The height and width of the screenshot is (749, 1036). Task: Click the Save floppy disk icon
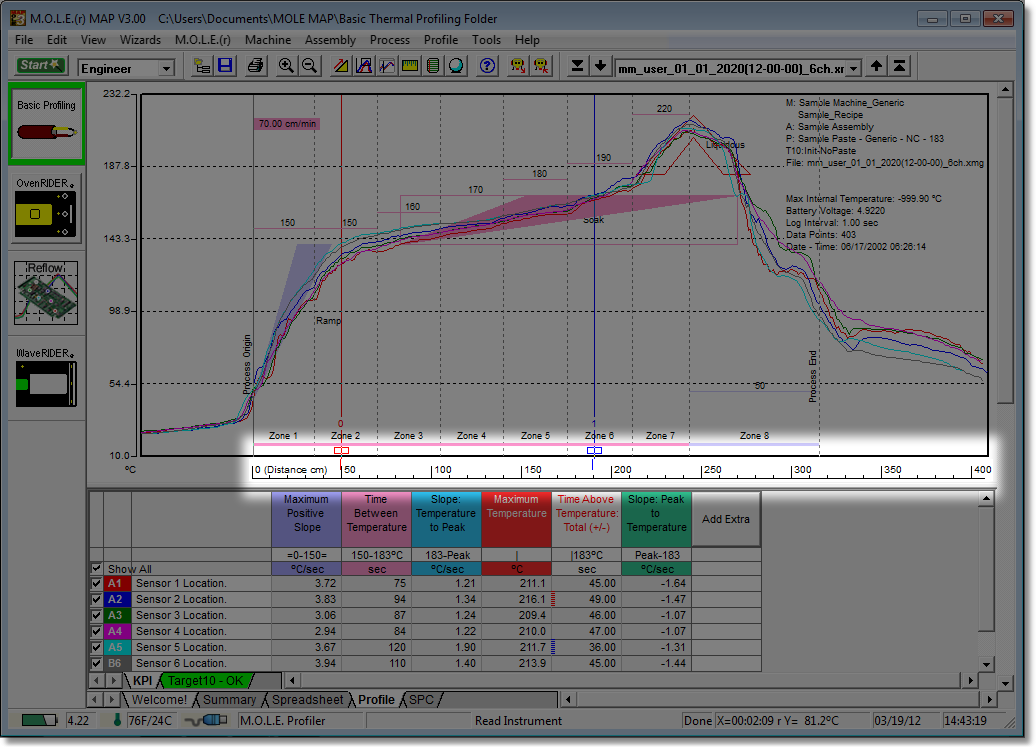click(225, 66)
